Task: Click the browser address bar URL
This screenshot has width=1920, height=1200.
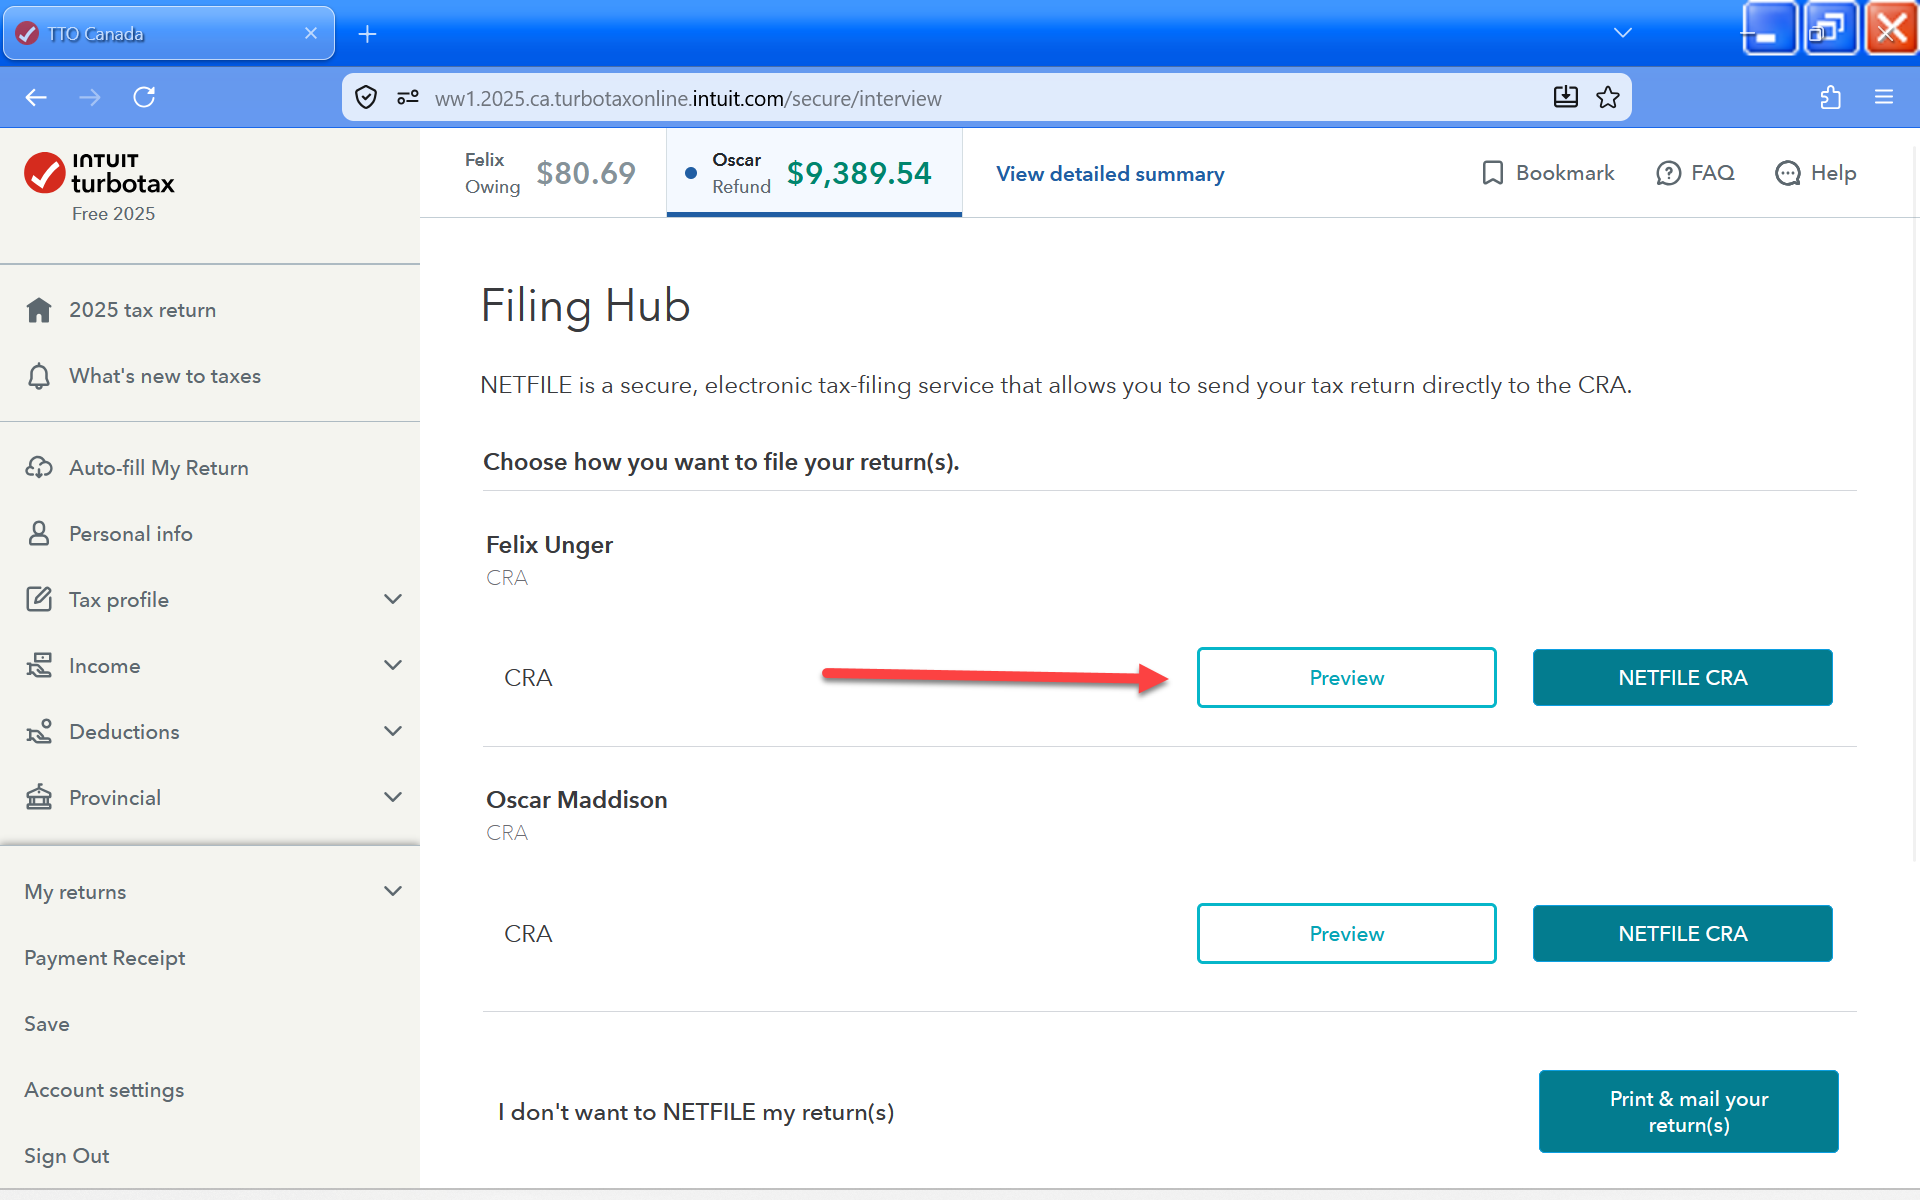Action: click(688, 98)
